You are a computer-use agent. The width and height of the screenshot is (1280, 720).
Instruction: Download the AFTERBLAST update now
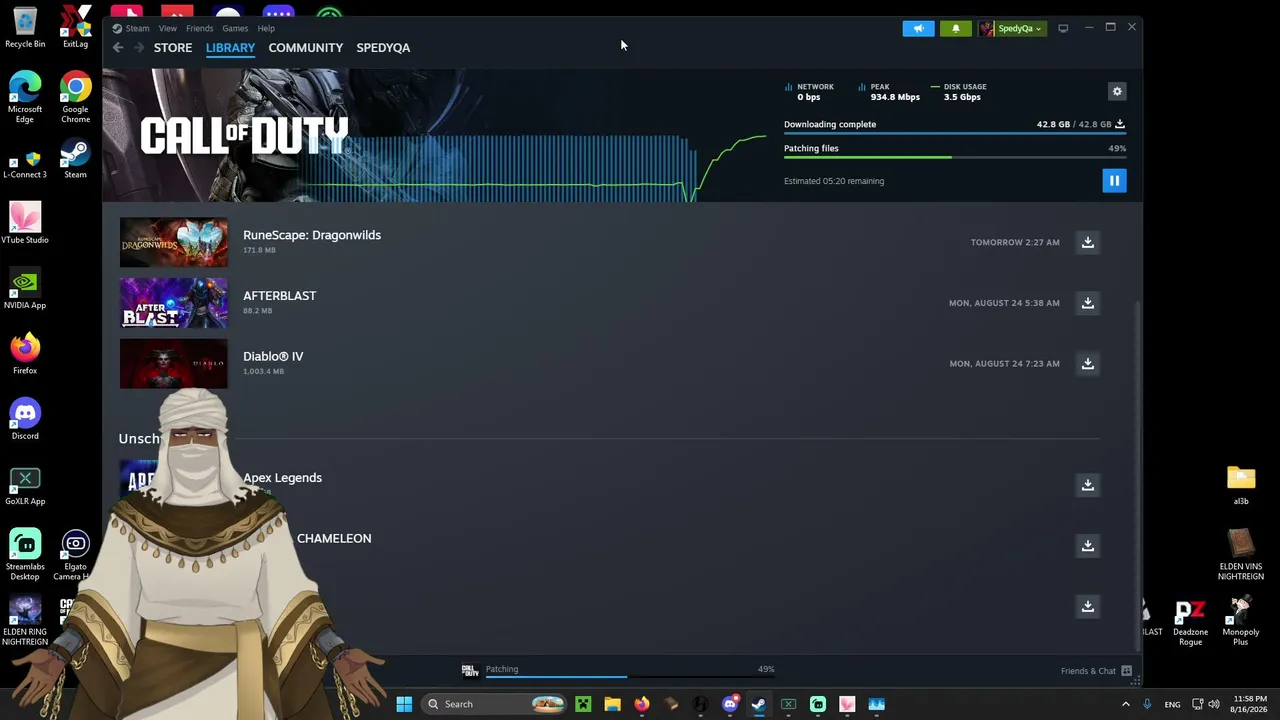(x=1088, y=303)
